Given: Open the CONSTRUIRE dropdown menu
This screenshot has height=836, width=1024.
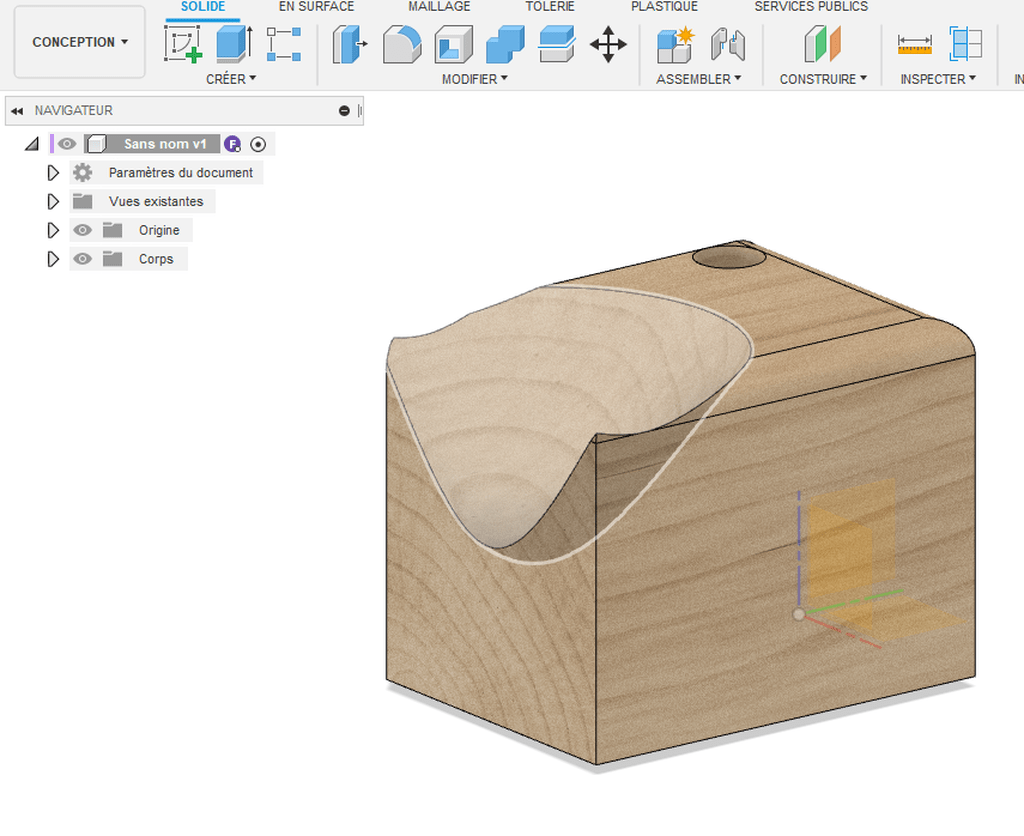Looking at the screenshot, I should point(823,79).
